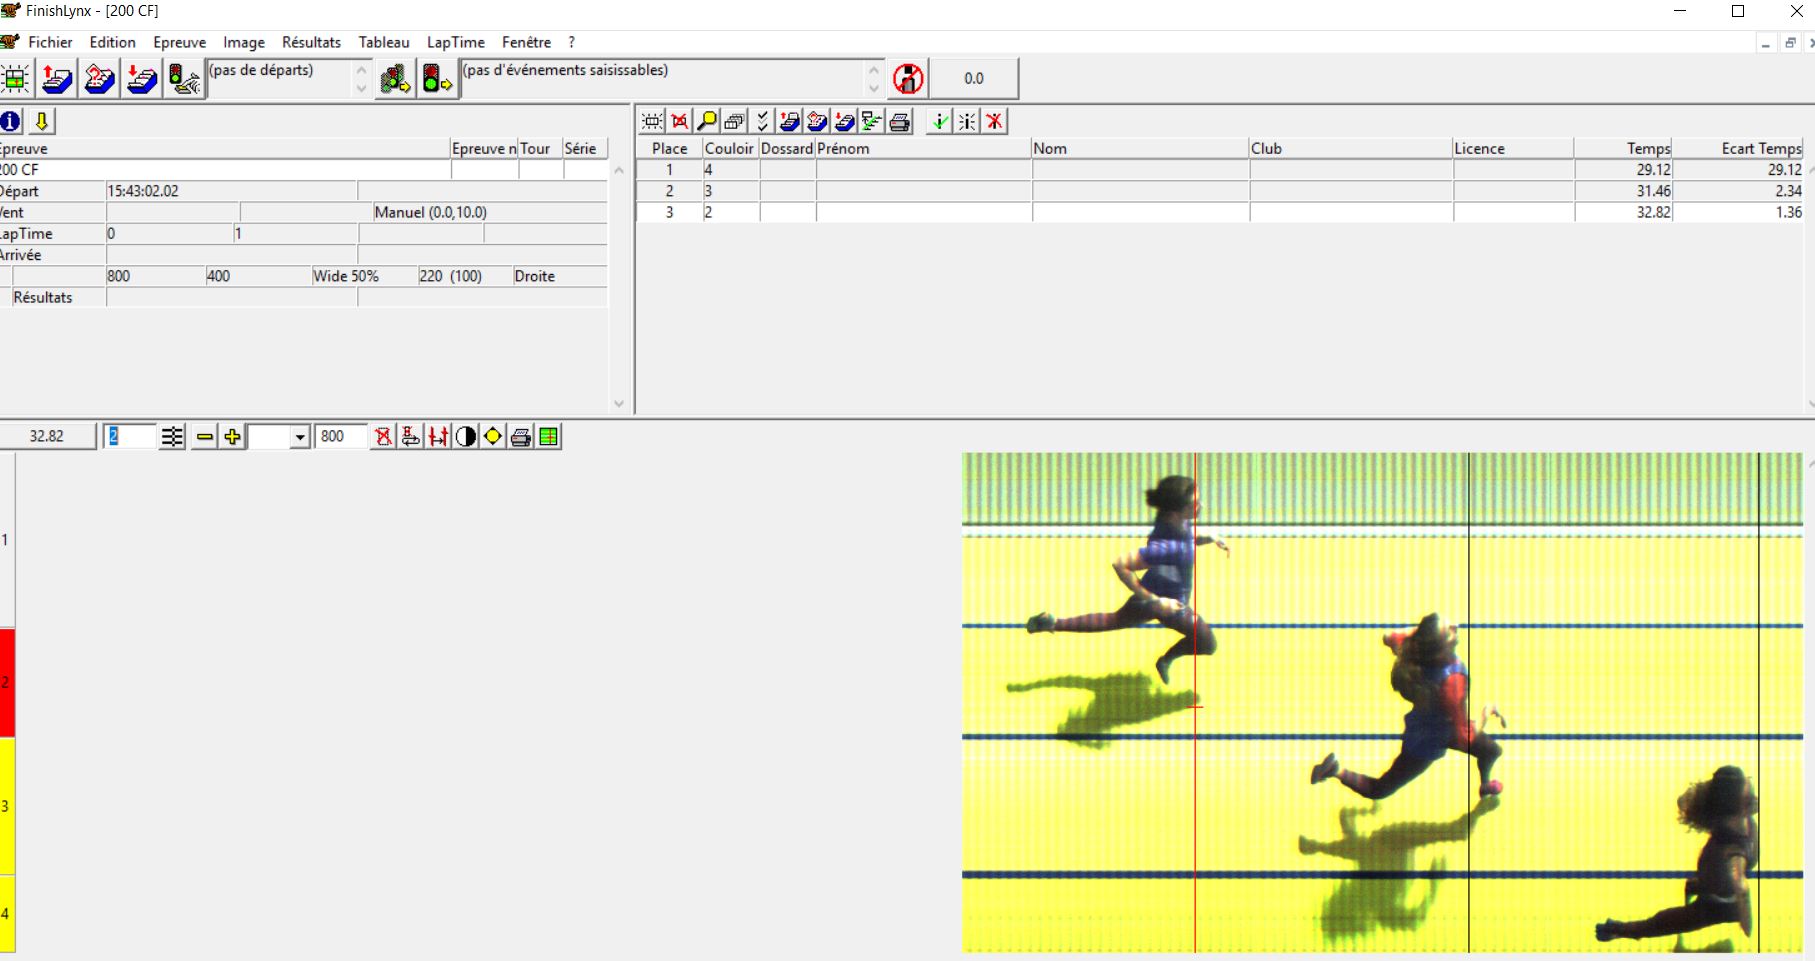The width and height of the screenshot is (1815, 961).
Task: Click the printer icon in image toolbar
Action: click(x=521, y=437)
